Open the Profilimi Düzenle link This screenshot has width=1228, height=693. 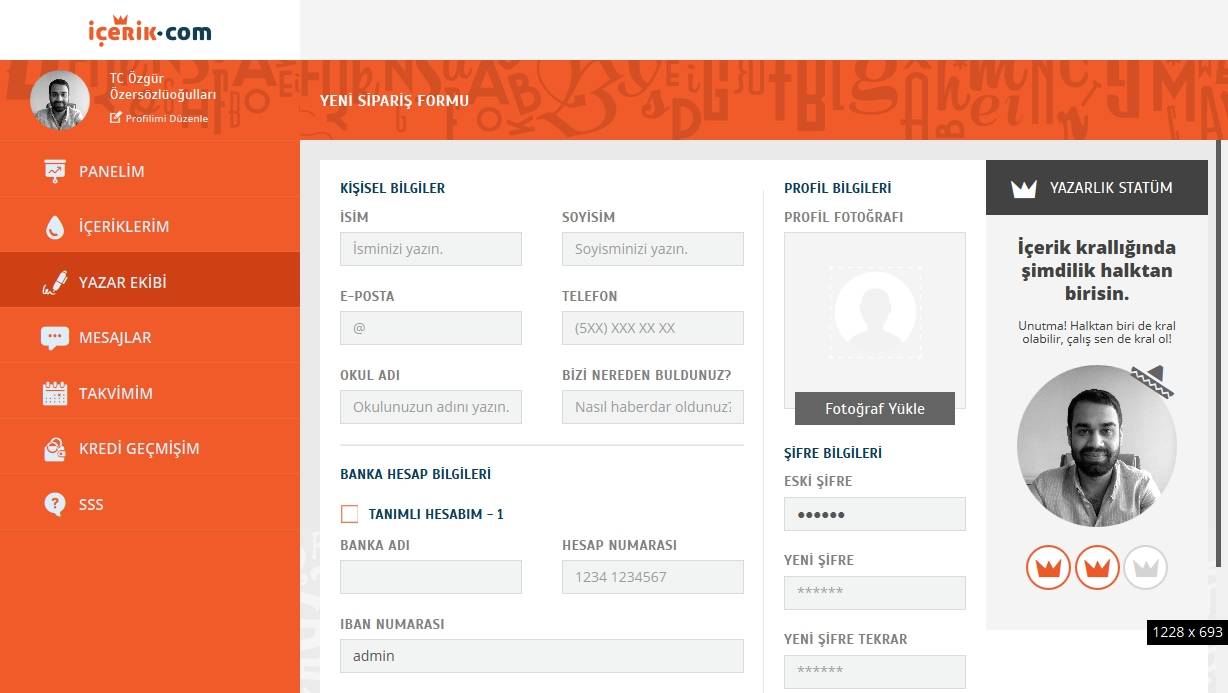coord(165,117)
